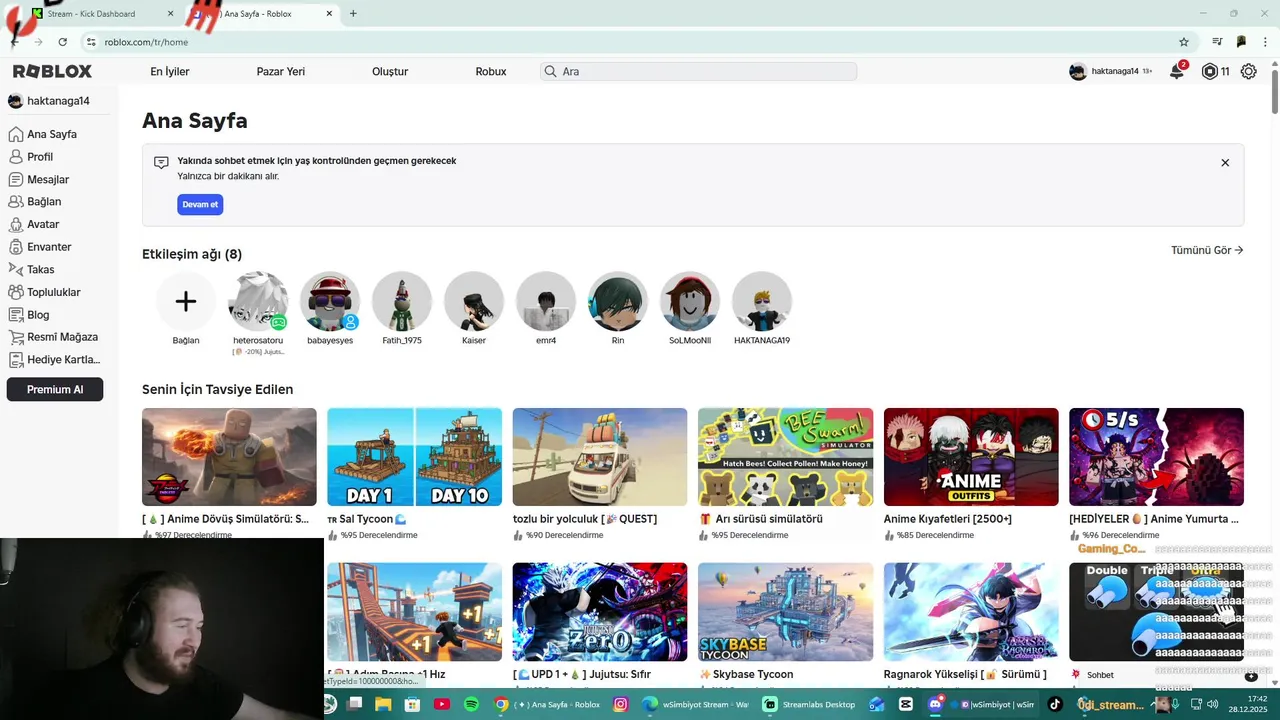The width and height of the screenshot is (1280, 720).
Task: Click the Premium Al button
Action: (x=55, y=390)
